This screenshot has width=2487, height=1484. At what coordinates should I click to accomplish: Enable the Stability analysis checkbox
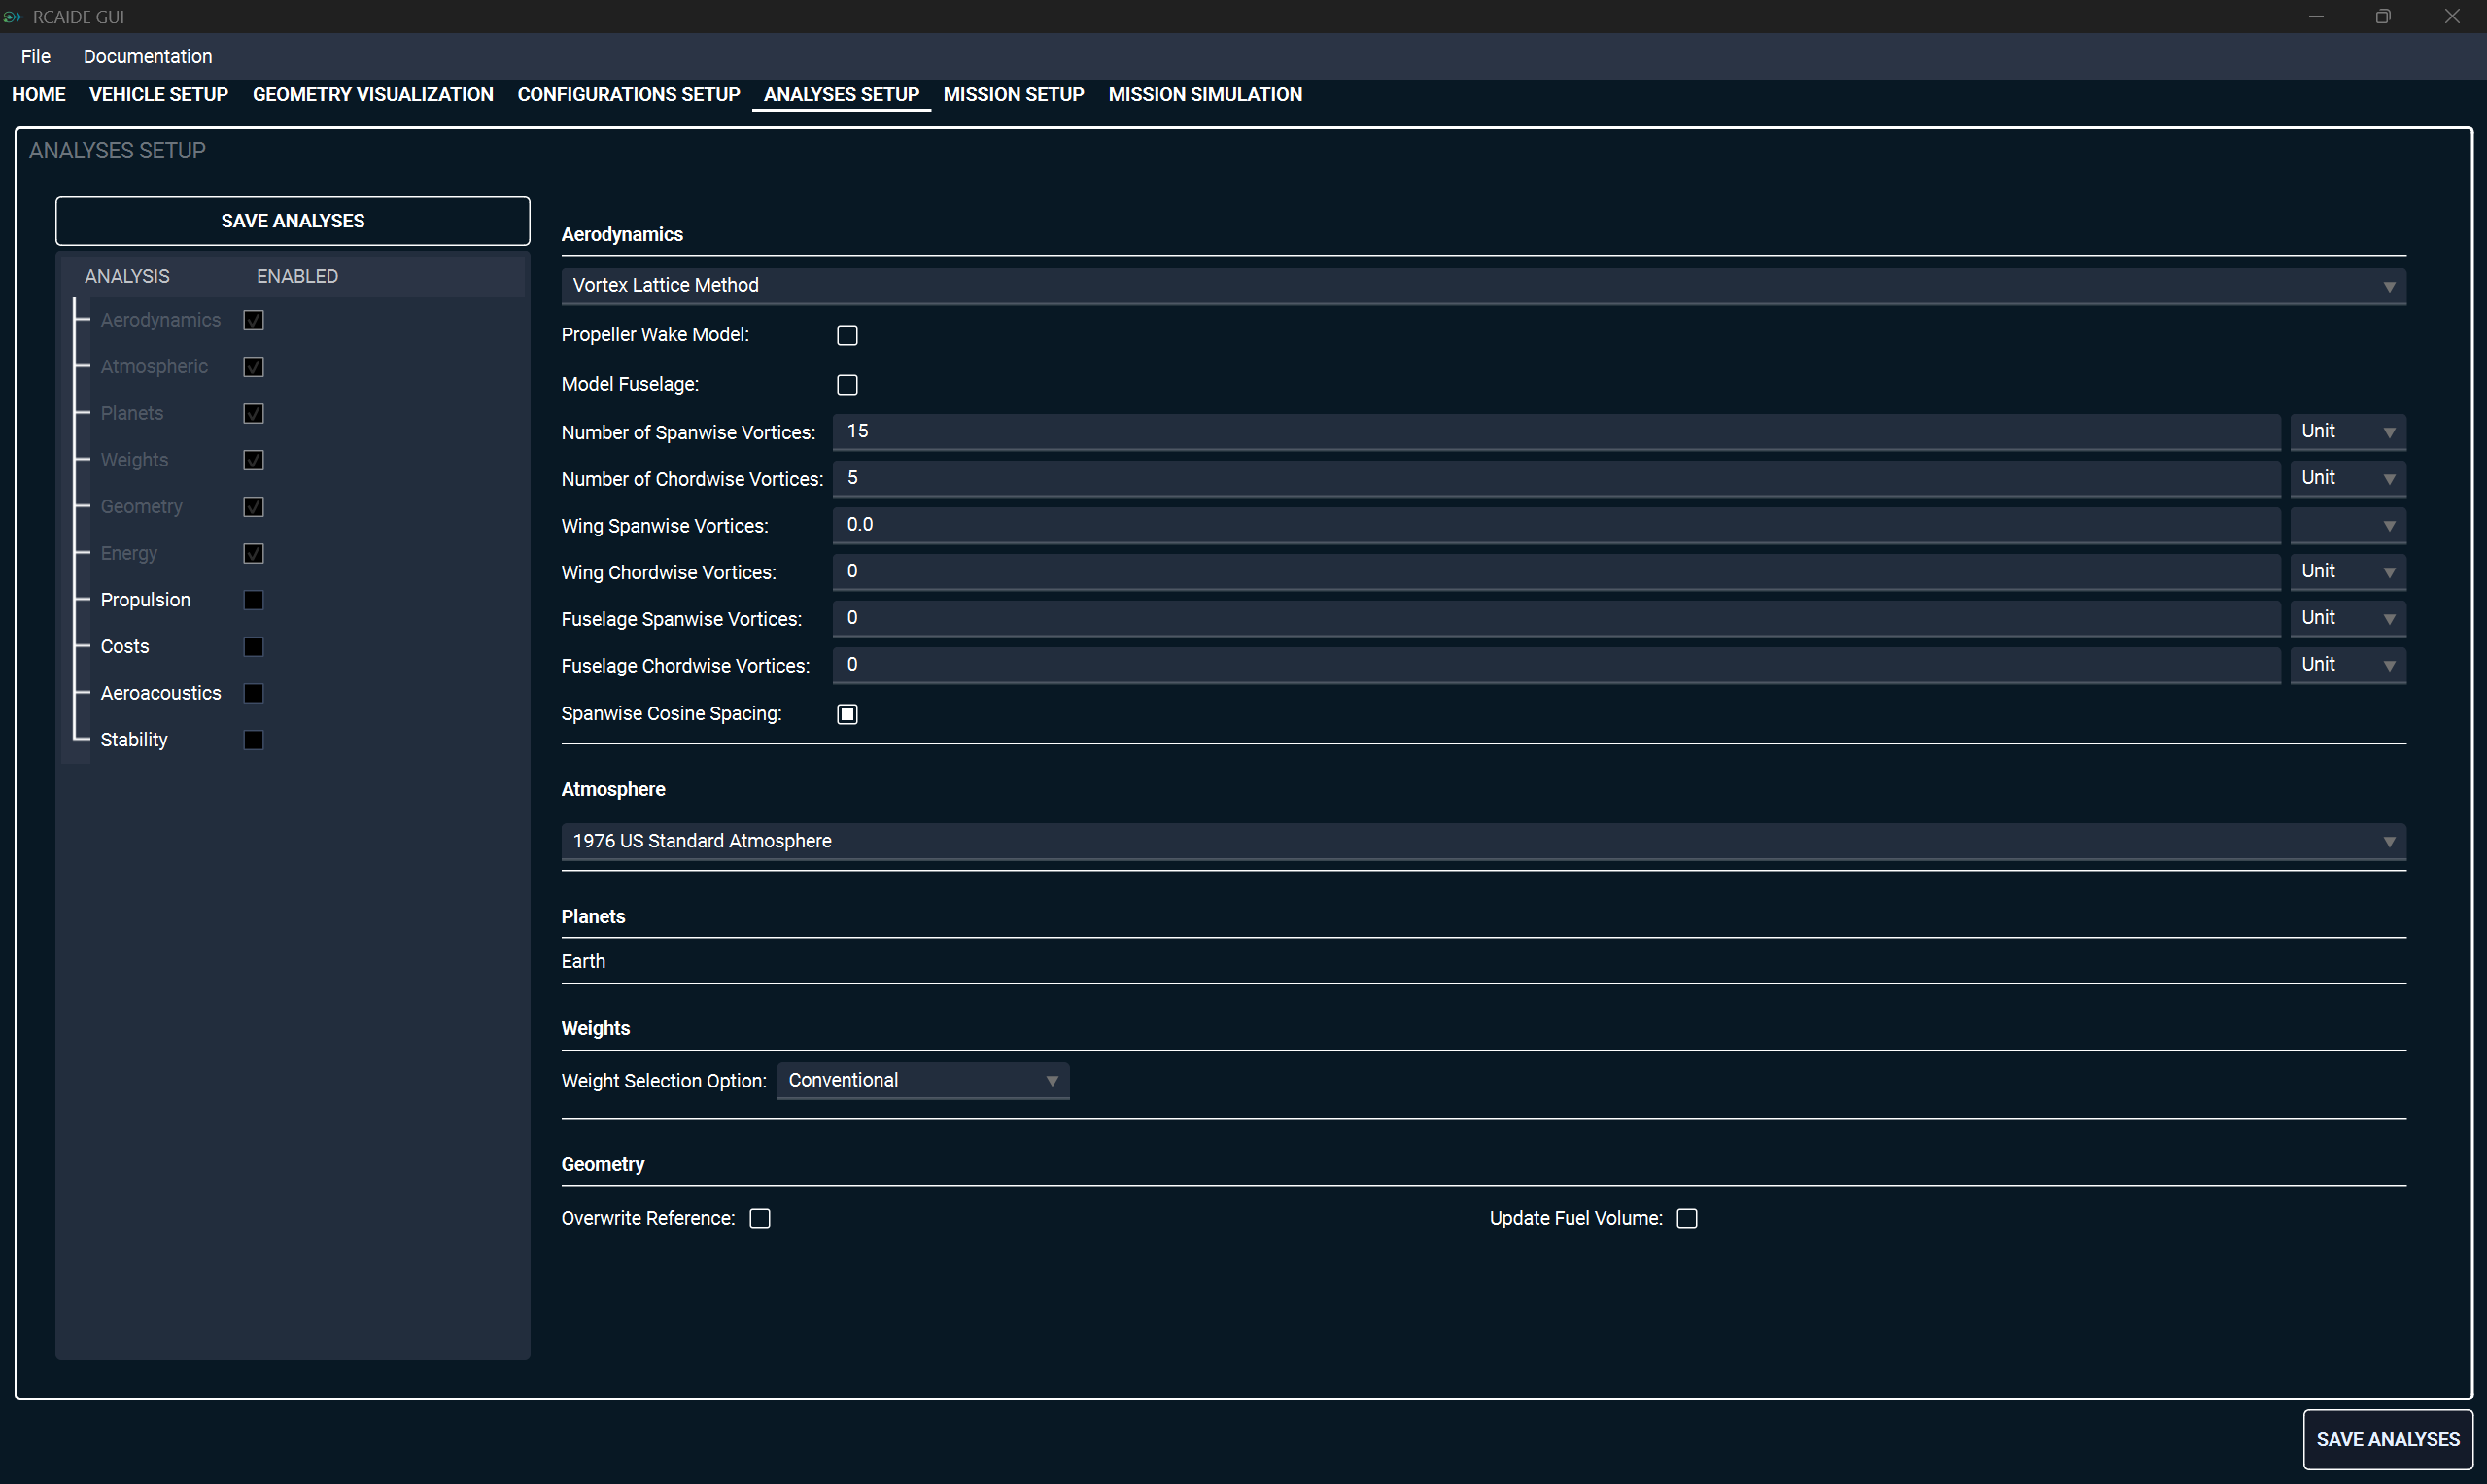click(x=254, y=740)
